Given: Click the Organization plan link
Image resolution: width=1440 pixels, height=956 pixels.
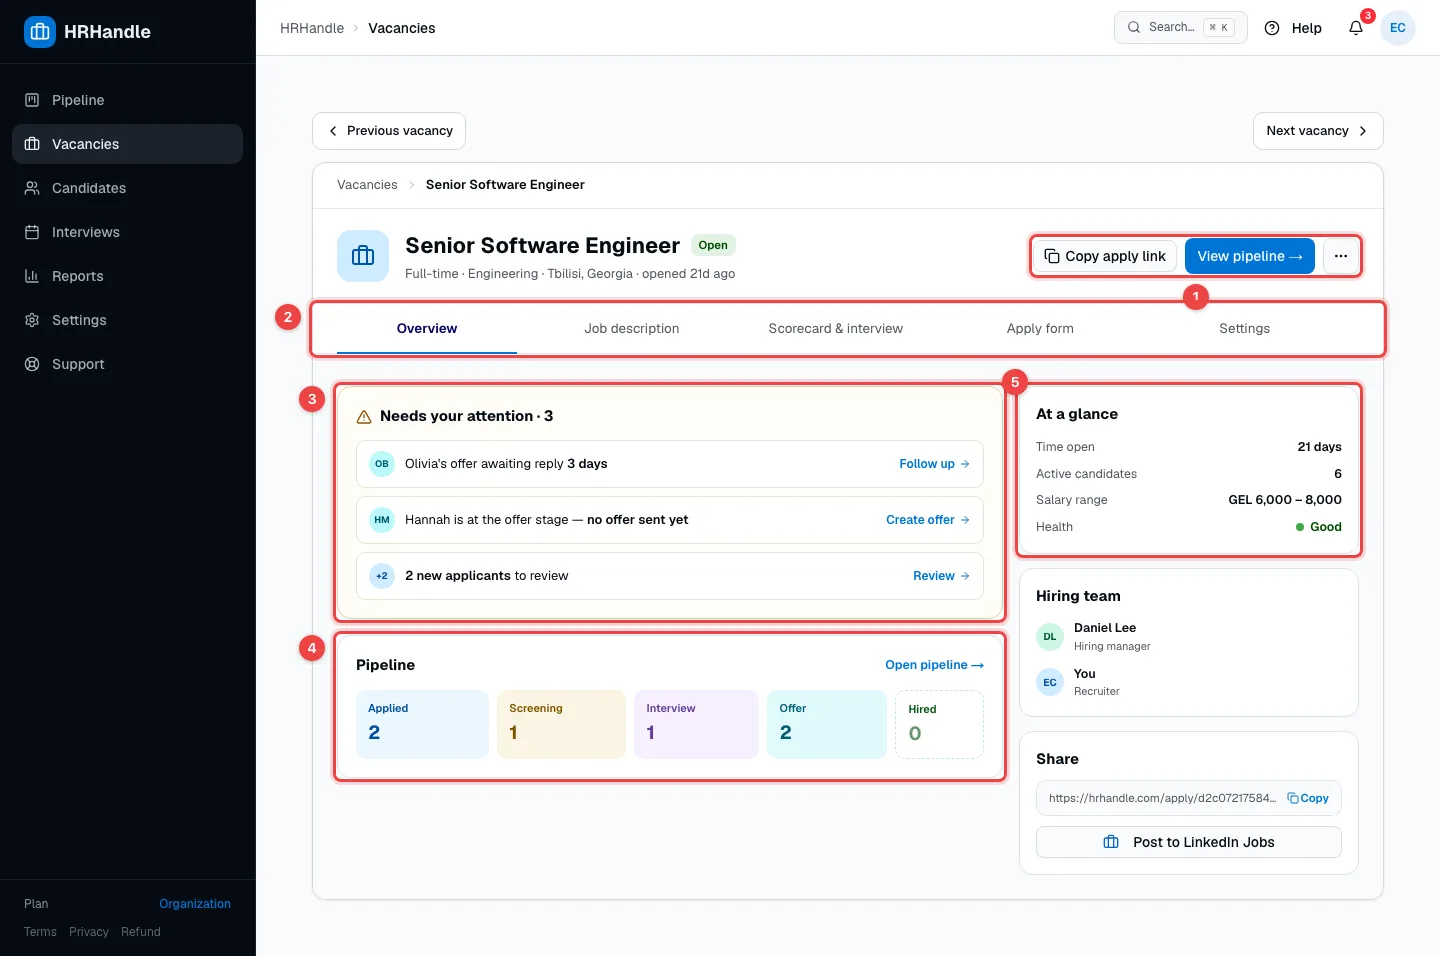Looking at the screenshot, I should tap(195, 904).
